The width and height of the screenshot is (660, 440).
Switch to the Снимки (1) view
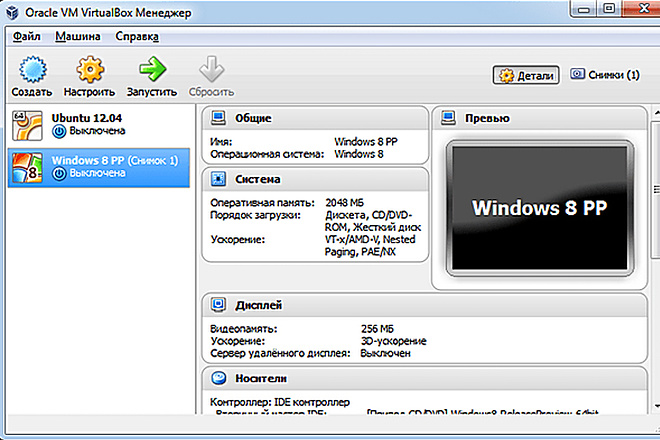pos(604,75)
